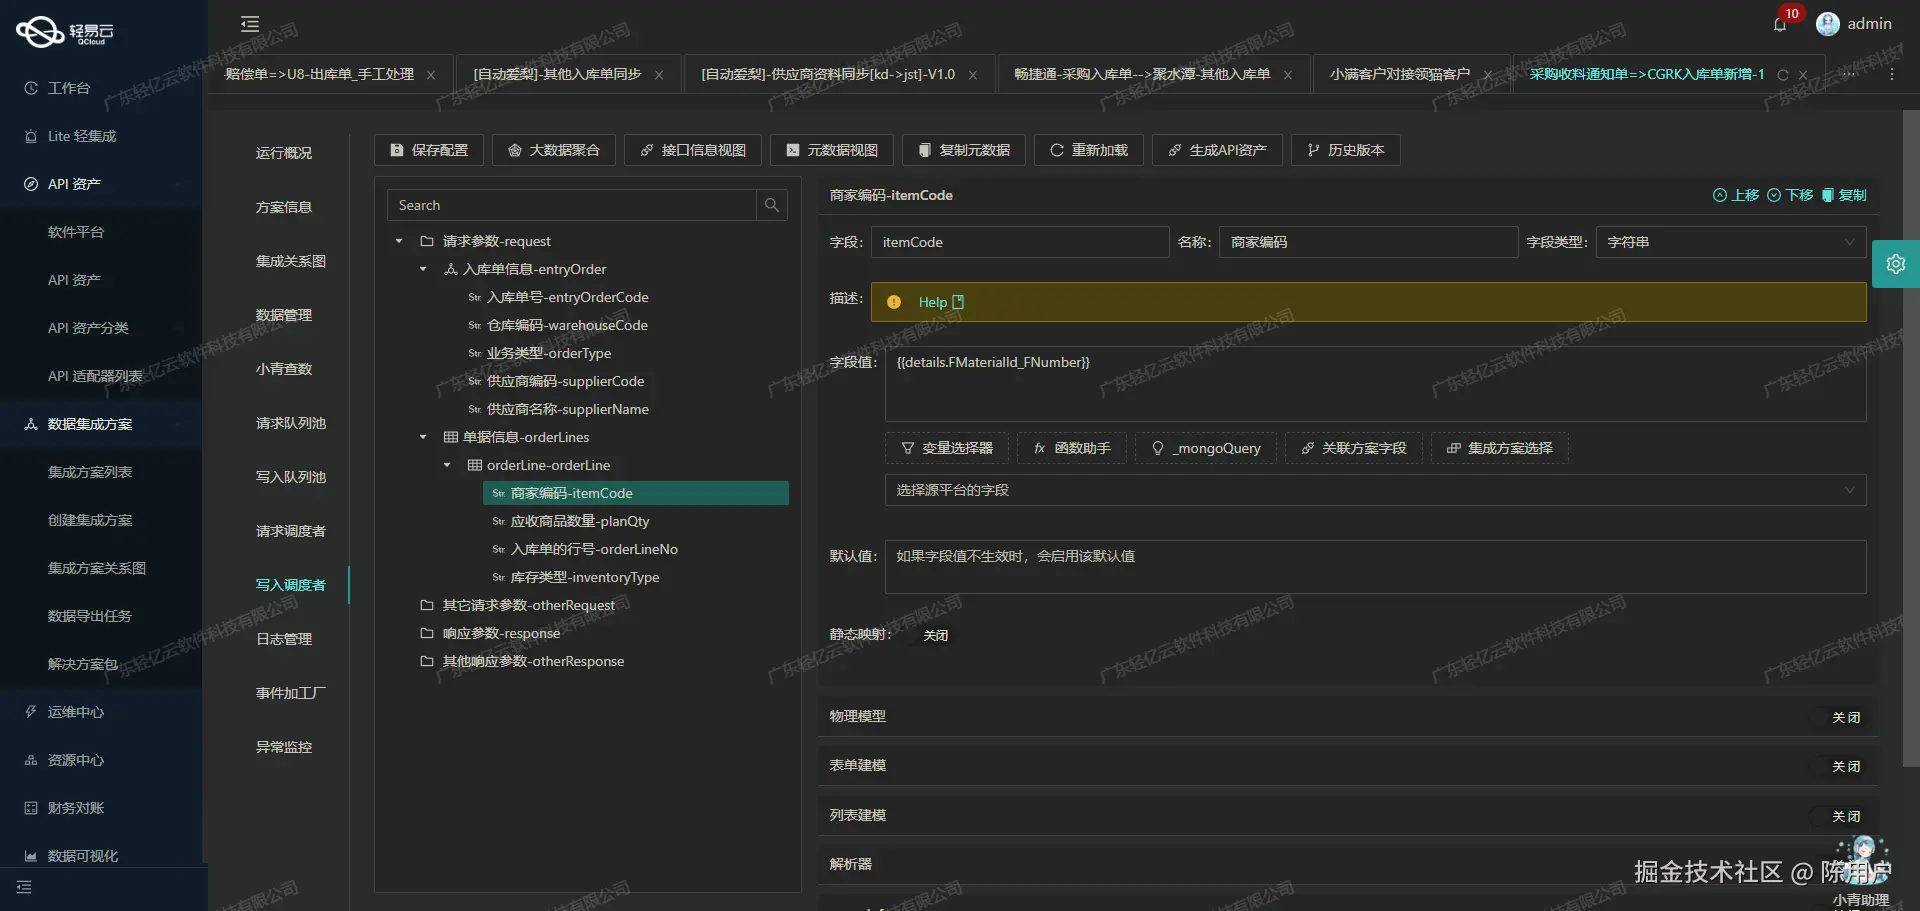Focus 默认值 text area

[1375, 567]
